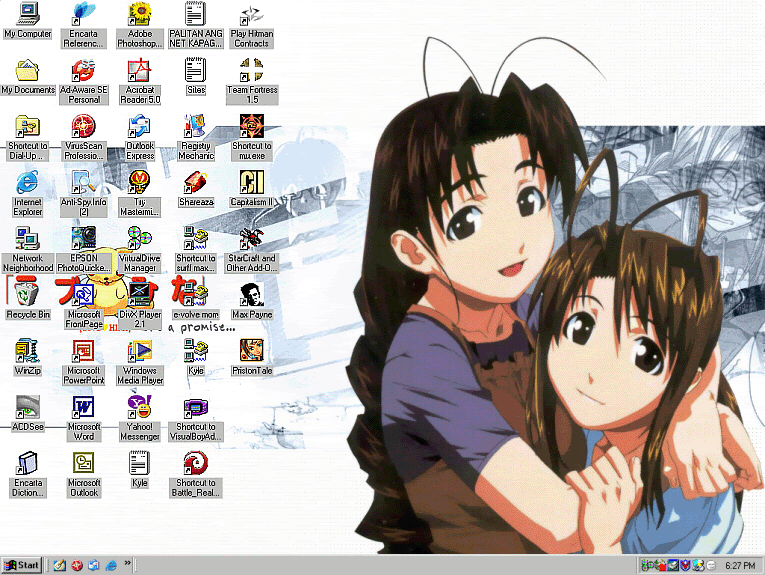Open the Sites text file icon
The width and height of the screenshot is (765, 575).
(195, 70)
